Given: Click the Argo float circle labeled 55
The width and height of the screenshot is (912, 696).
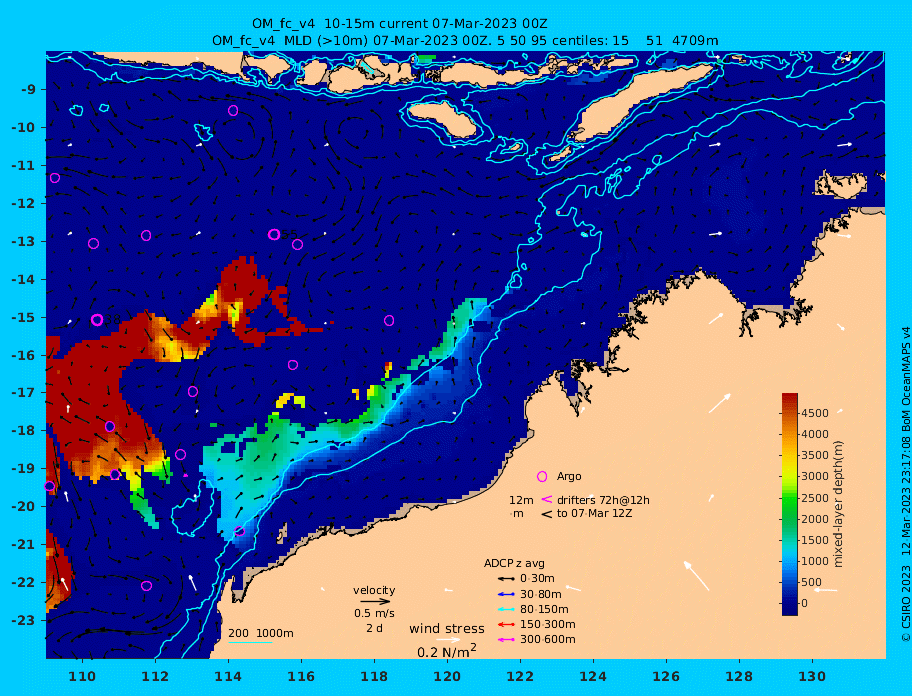Looking at the screenshot, I should click(x=274, y=234).
